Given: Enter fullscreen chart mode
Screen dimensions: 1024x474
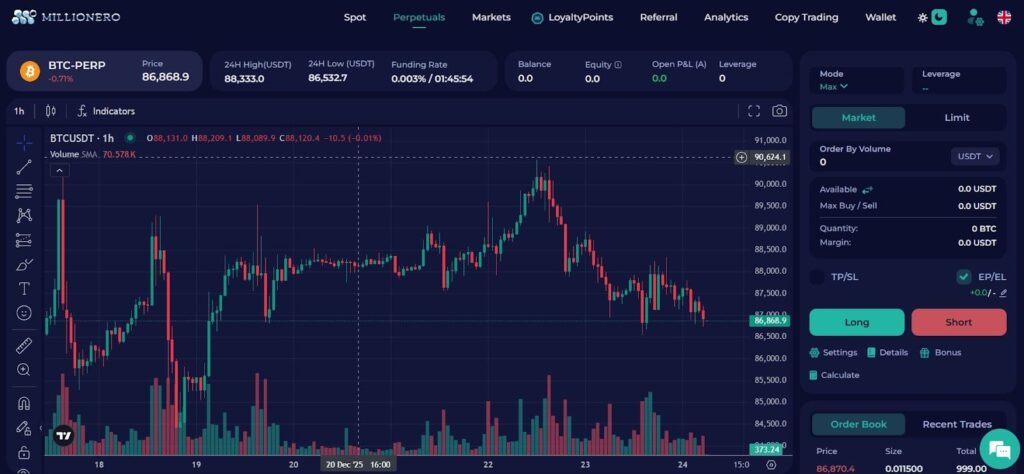Looking at the screenshot, I should (754, 111).
